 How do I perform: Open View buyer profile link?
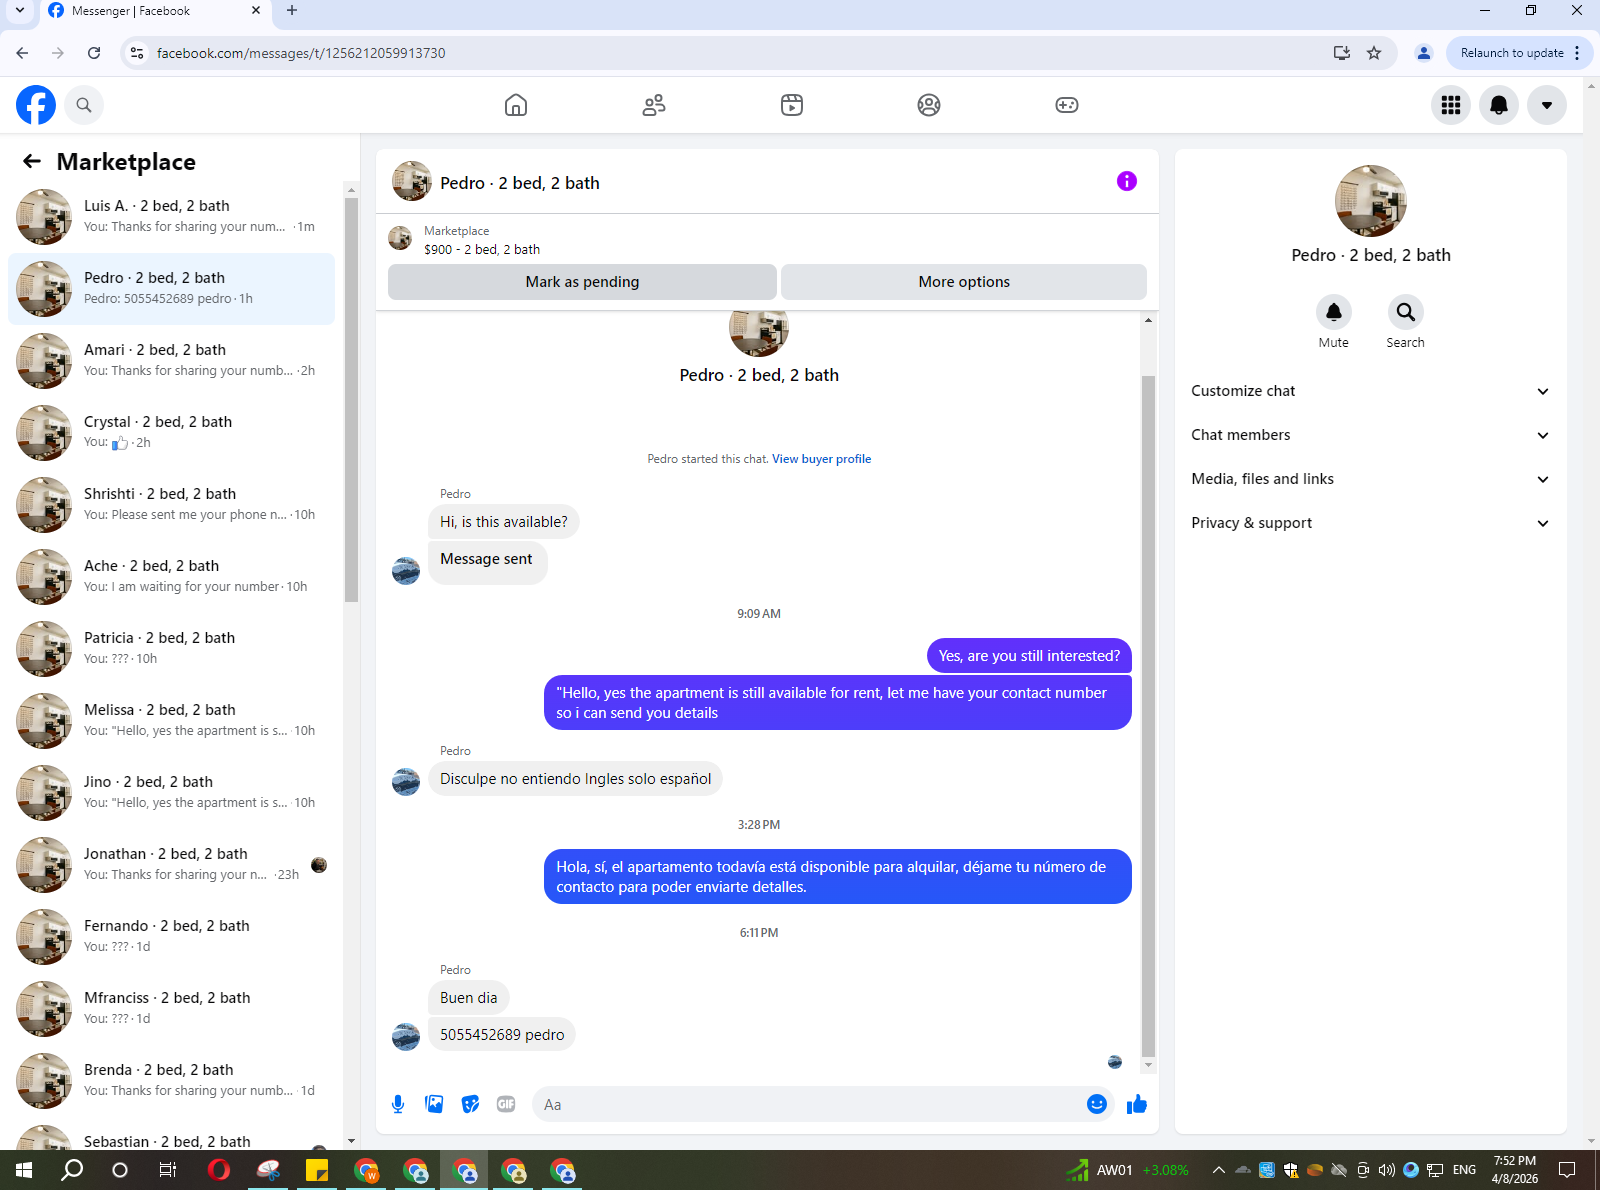tap(821, 459)
